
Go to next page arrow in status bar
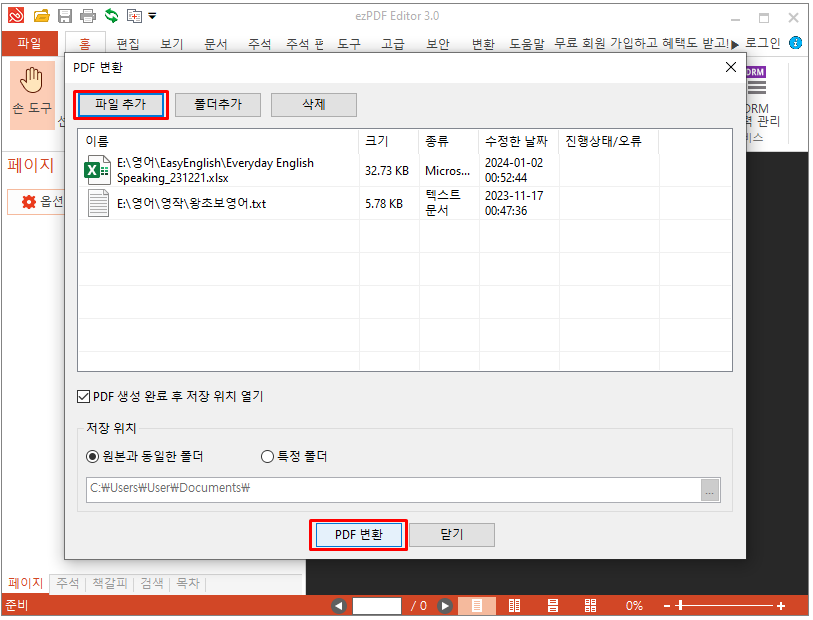coord(444,605)
